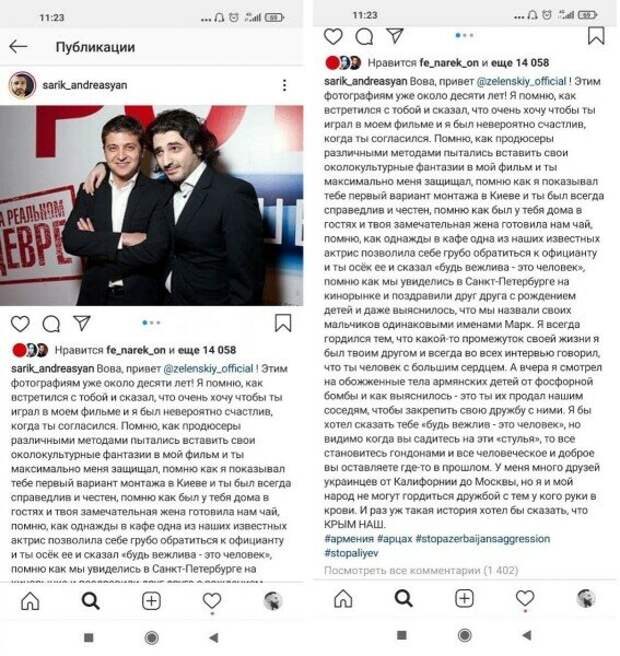Create new post with plus icon on left
620x656 pixels.
[x=151, y=602]
